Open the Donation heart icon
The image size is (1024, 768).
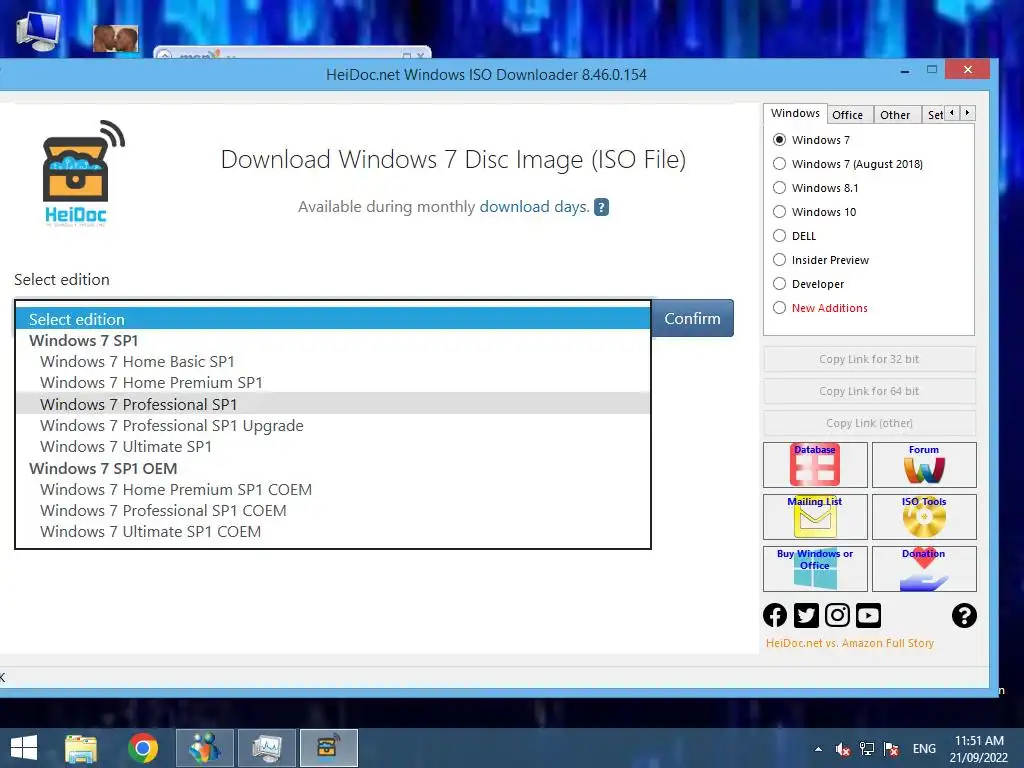coord(924,569)
